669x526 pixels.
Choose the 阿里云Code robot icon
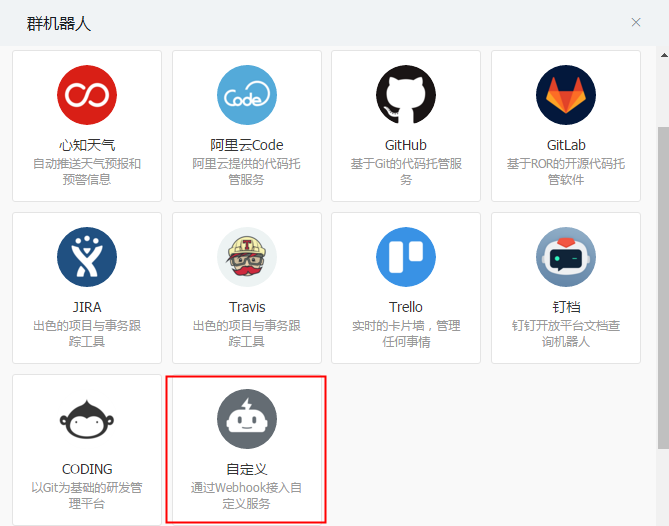[x=247, y=95]
